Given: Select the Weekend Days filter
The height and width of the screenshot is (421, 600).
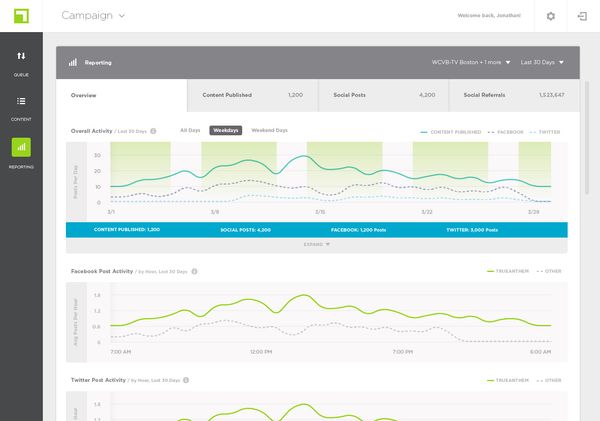Looking at the screenshot, I should coord(269,131).
